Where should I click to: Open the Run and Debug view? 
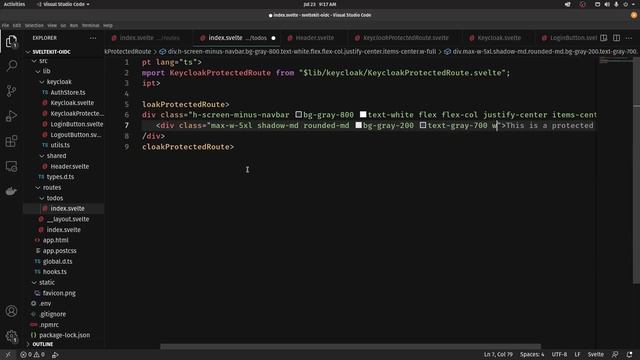point(11,116)
